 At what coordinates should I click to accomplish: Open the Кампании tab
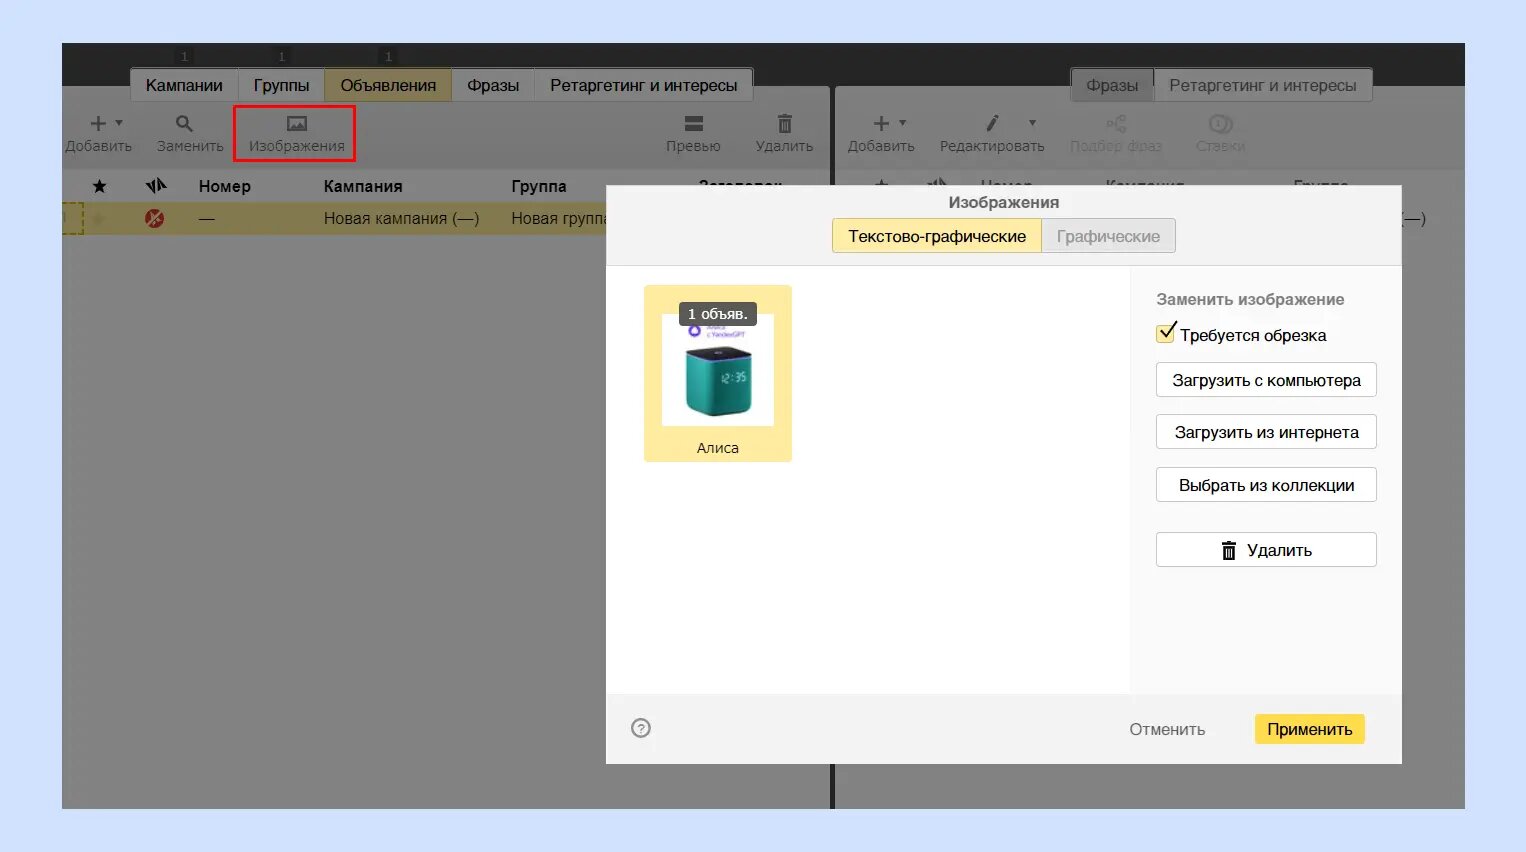click(x=184, y=85)
